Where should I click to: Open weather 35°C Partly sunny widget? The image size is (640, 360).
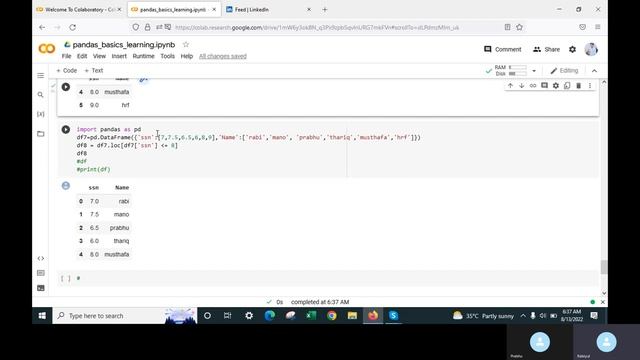click(x=483, y=316)
